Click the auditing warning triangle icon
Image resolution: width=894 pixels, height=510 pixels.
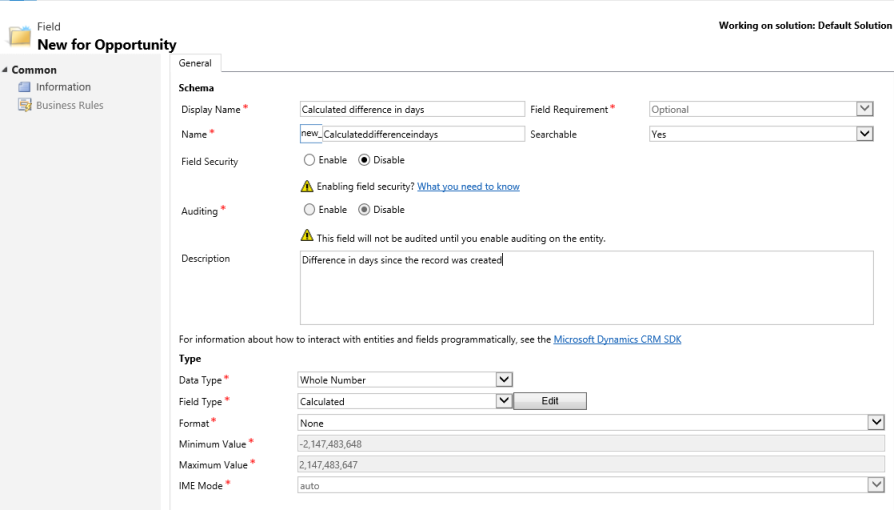(307, 235)
